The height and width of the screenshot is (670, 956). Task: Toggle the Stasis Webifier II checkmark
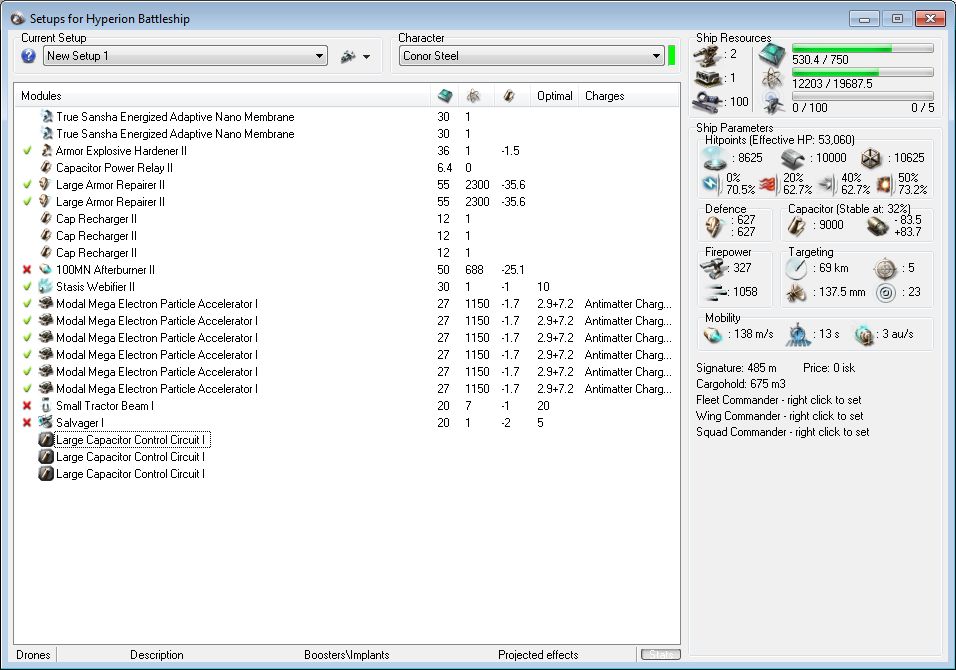[x=27, y=287]
